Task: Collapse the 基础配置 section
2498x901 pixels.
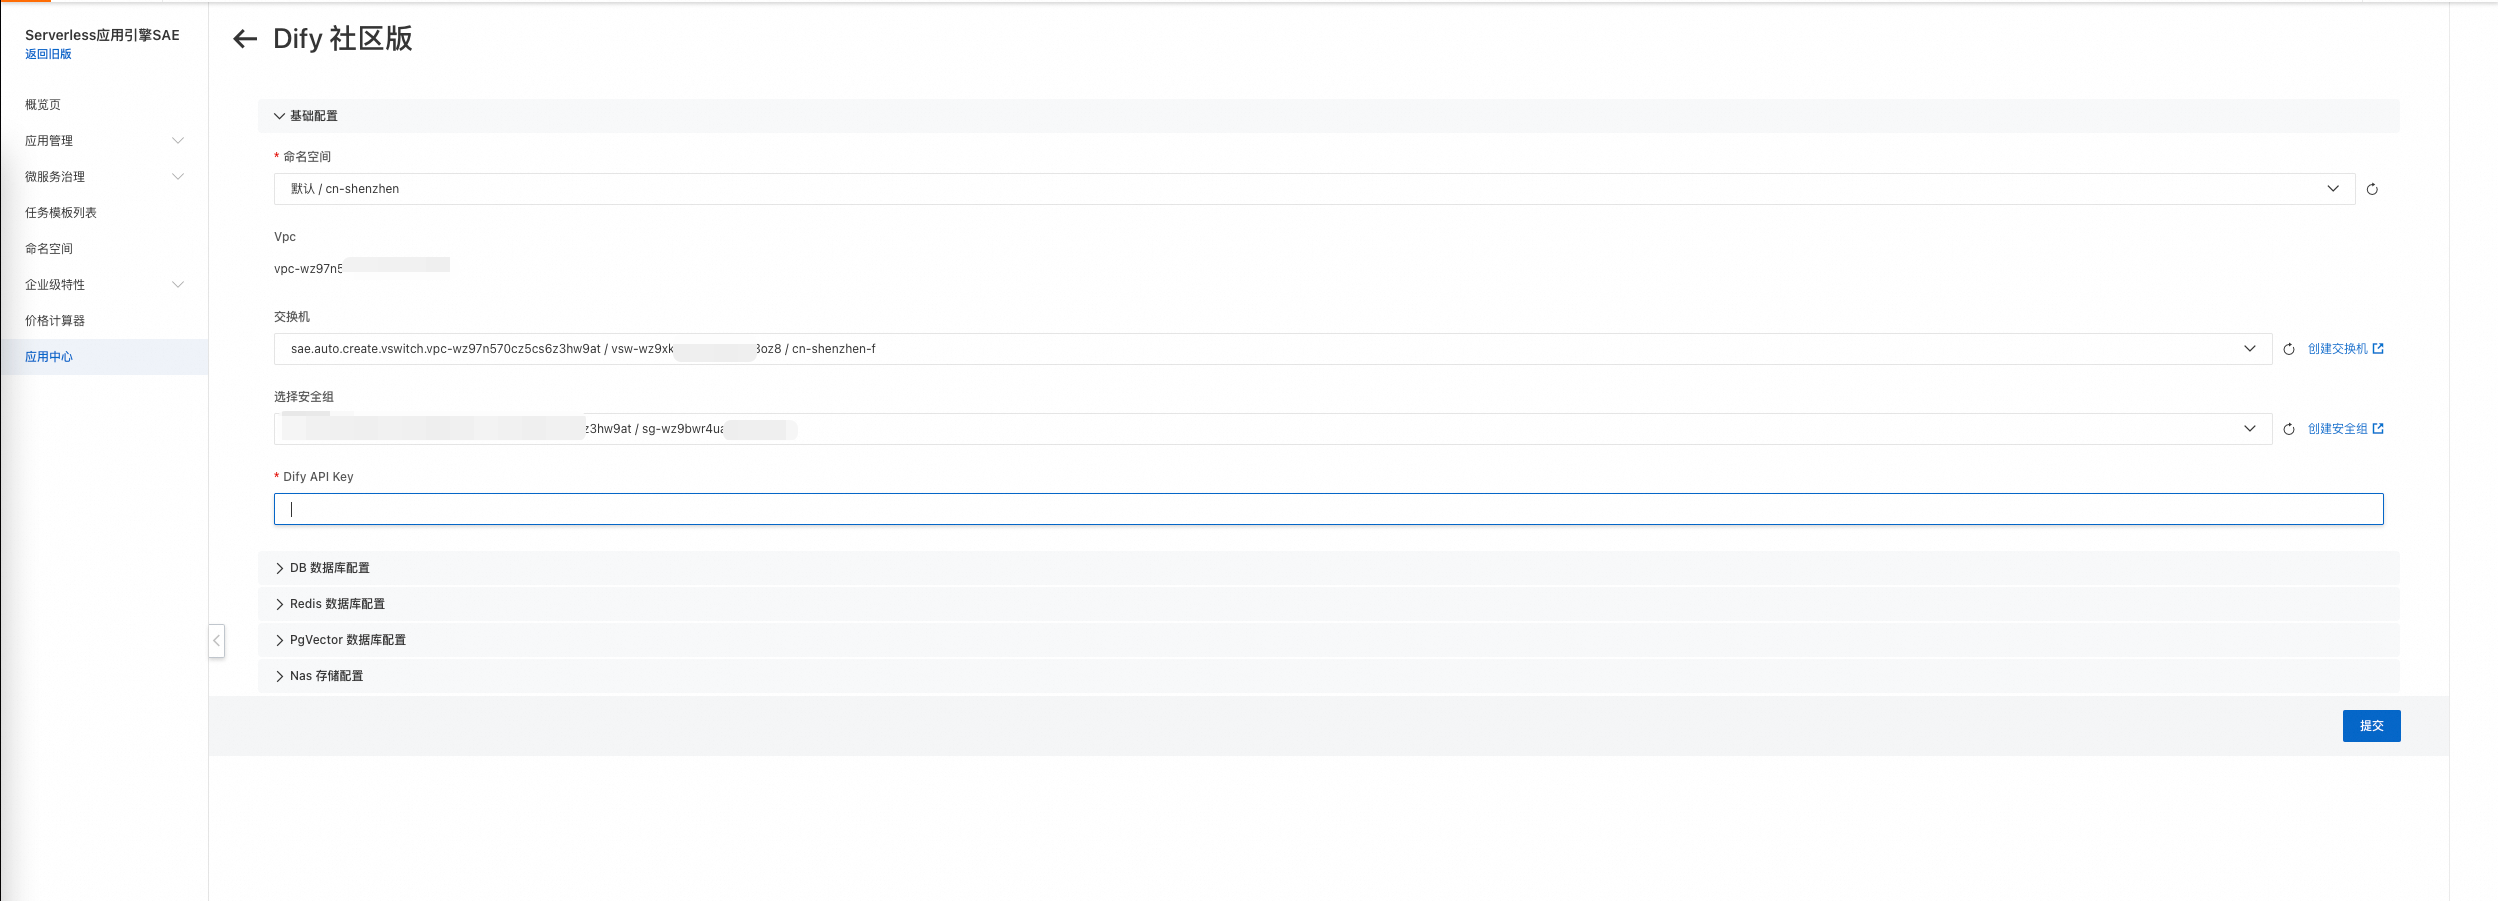Action: click(x=1328, y=116)
